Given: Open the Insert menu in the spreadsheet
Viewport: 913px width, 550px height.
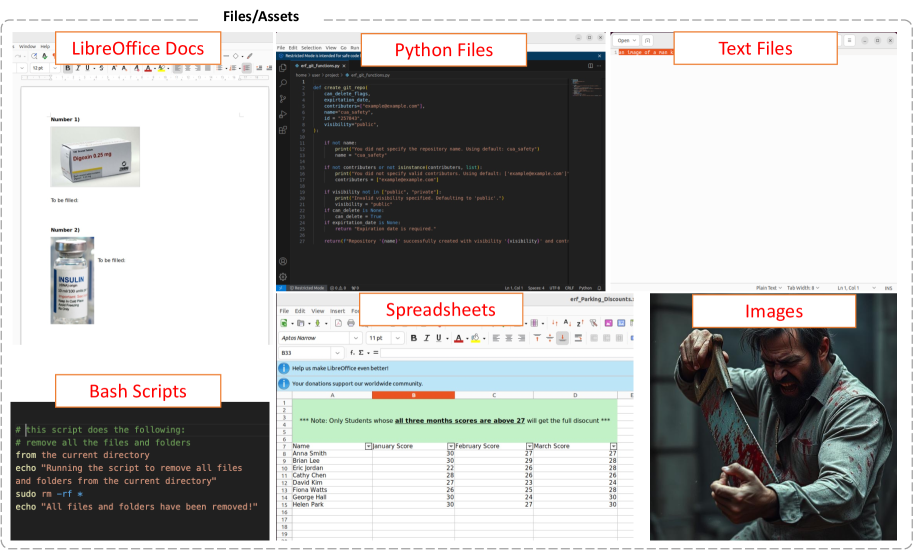Looking at the screenshot, I should (x=339, y=311).
